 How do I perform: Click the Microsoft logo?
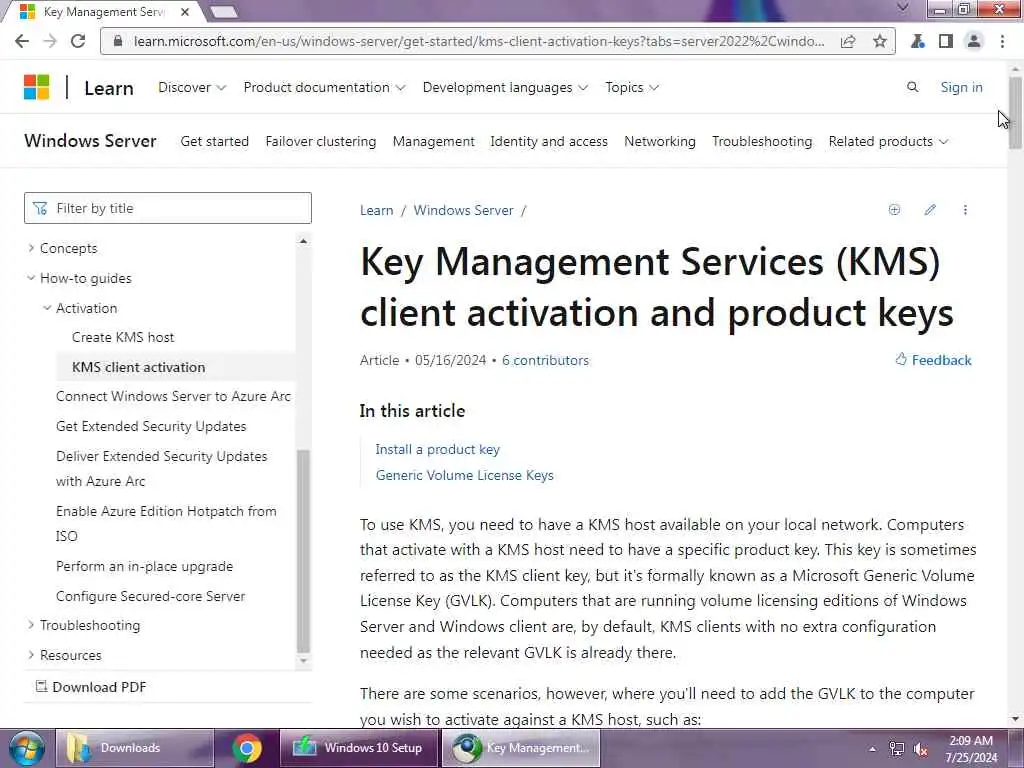[x=37, y=87]
